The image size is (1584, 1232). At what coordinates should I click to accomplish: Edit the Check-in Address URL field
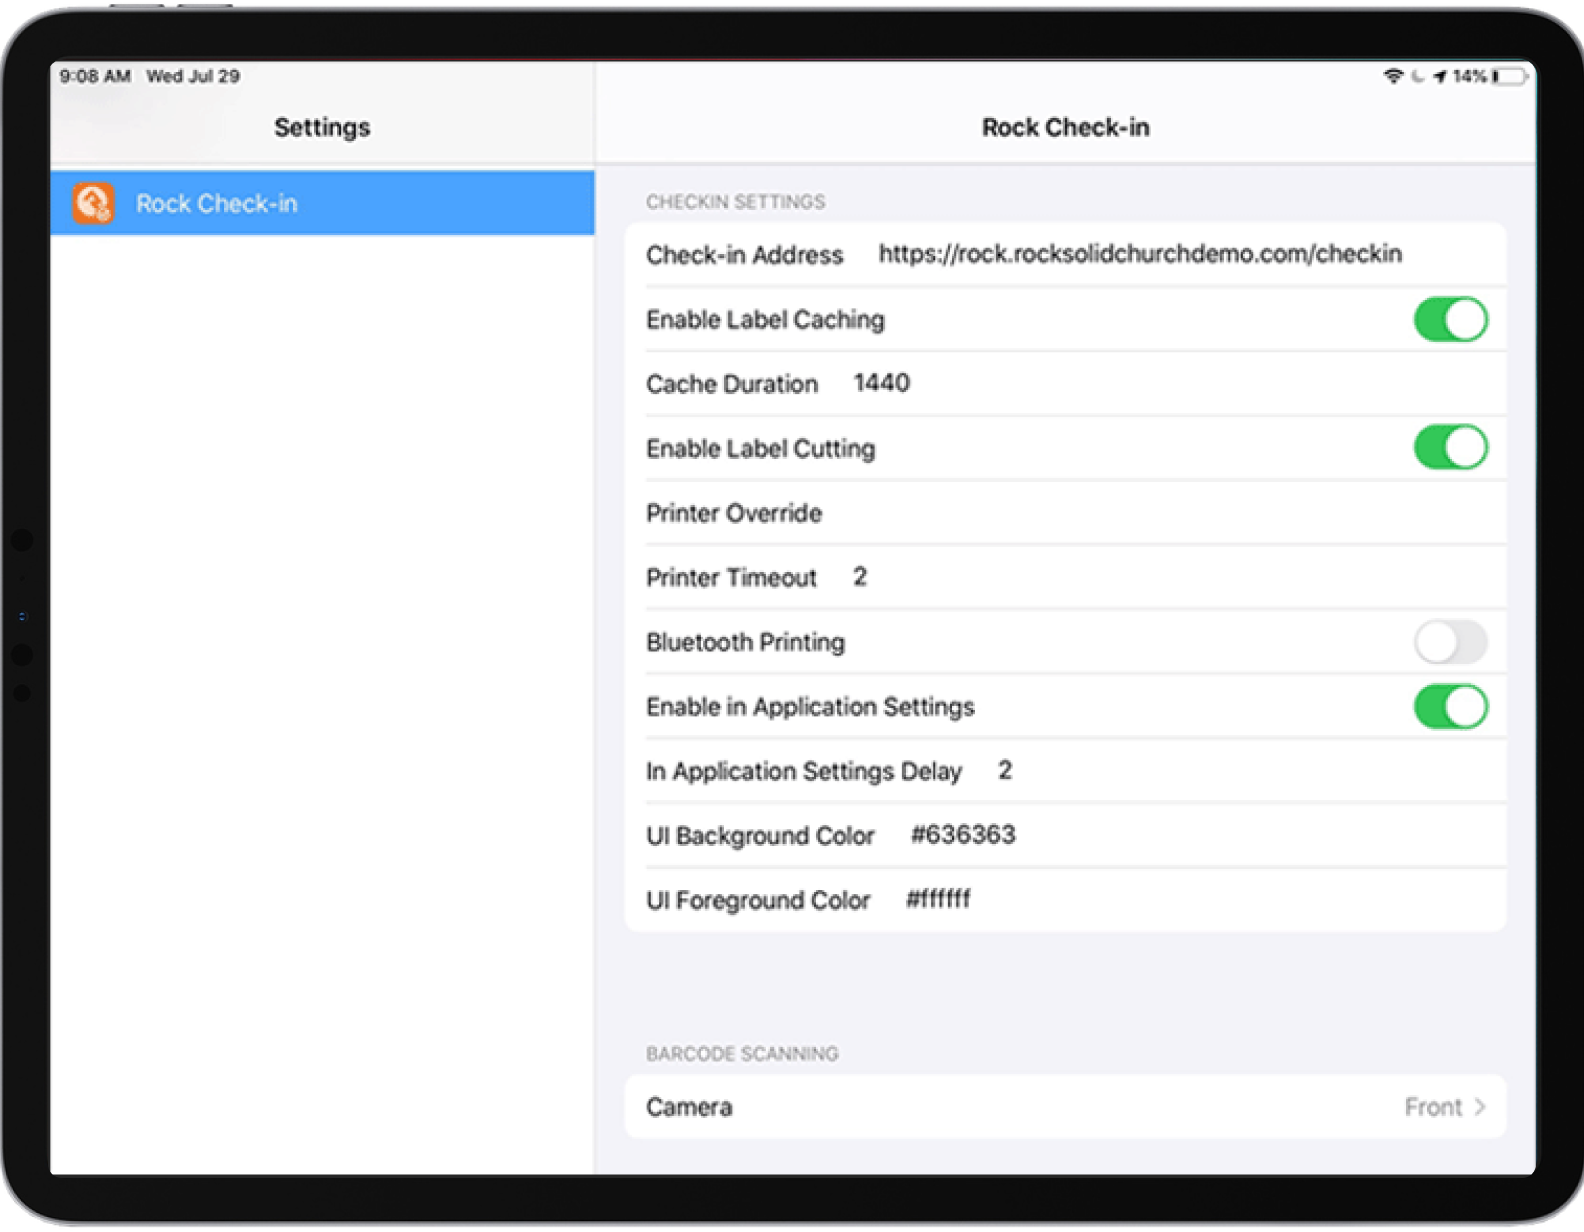click(1139, 254)
